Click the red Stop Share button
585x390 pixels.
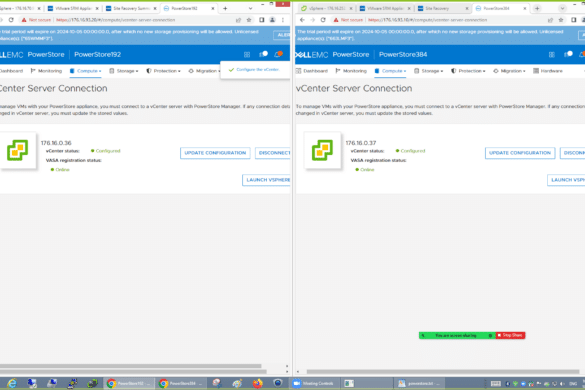coord(510,336)
